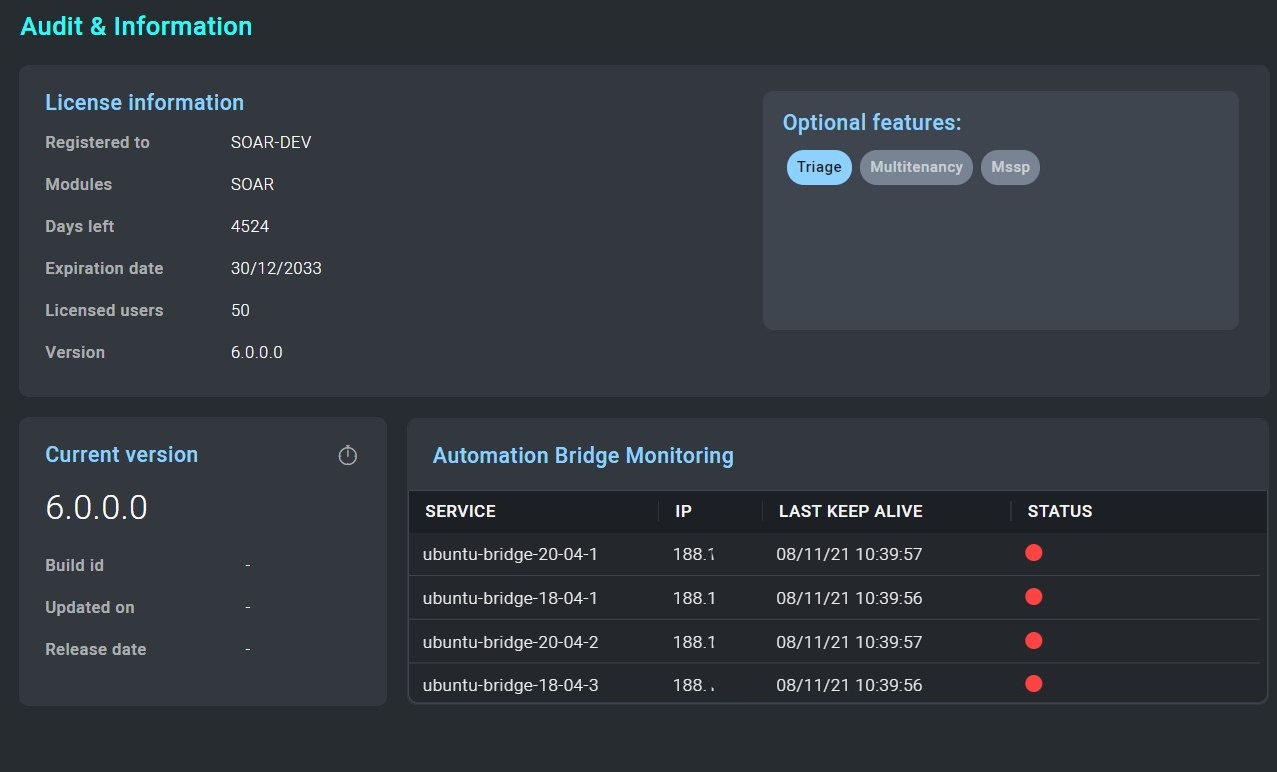The height and width of the screenshot is (772, 1277).
Task: Open the ubuntu-bridge-20-04-2 service entry
Action: pyautogui.click(x=510, y=642)
